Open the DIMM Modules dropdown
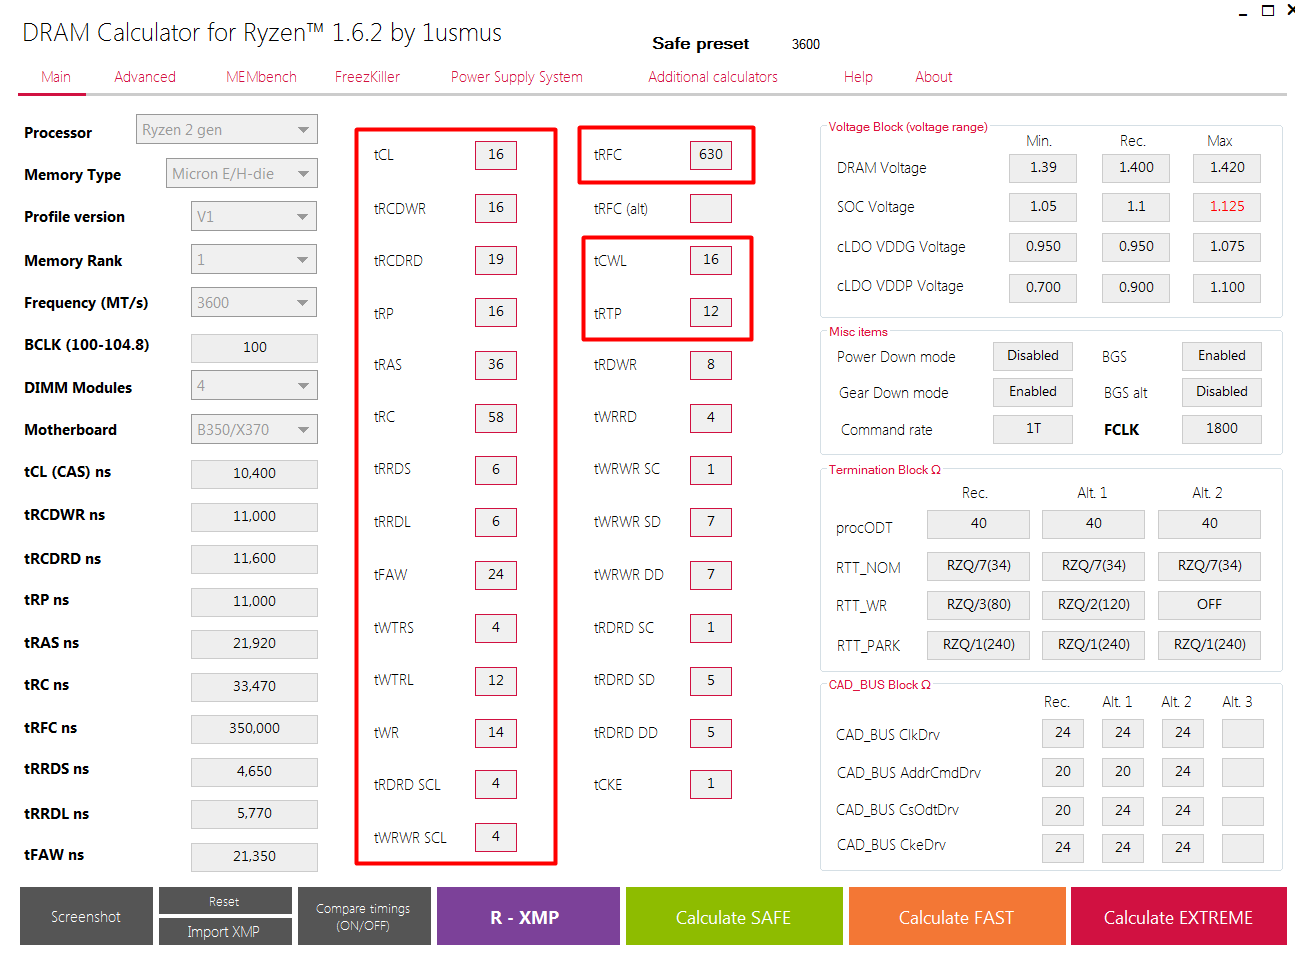This screenshot has height=958, width=1295. (254, 386)
